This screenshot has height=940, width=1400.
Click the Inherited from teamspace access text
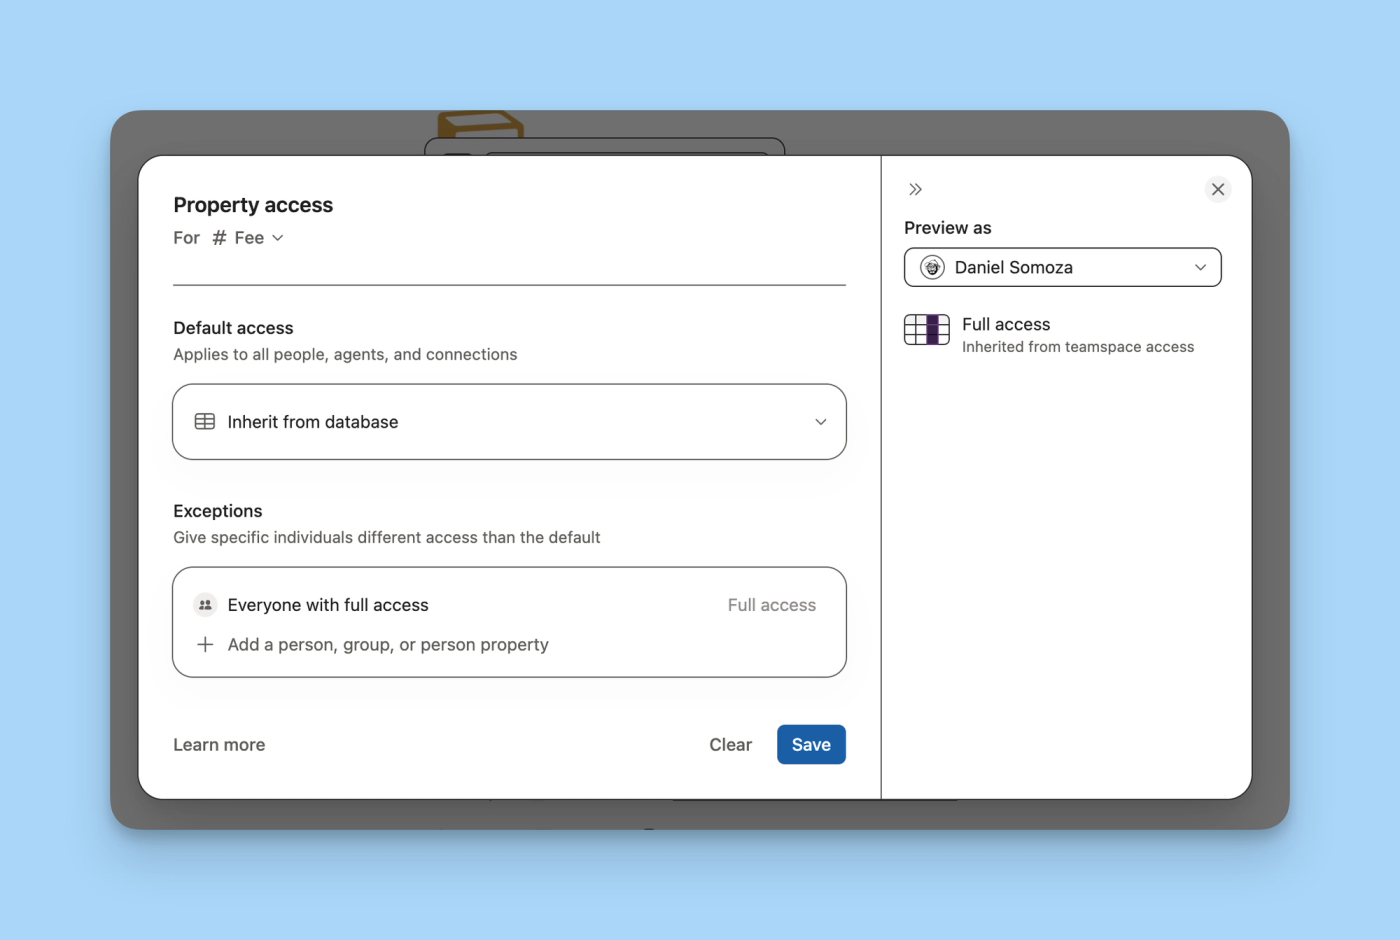[1077, 347]
